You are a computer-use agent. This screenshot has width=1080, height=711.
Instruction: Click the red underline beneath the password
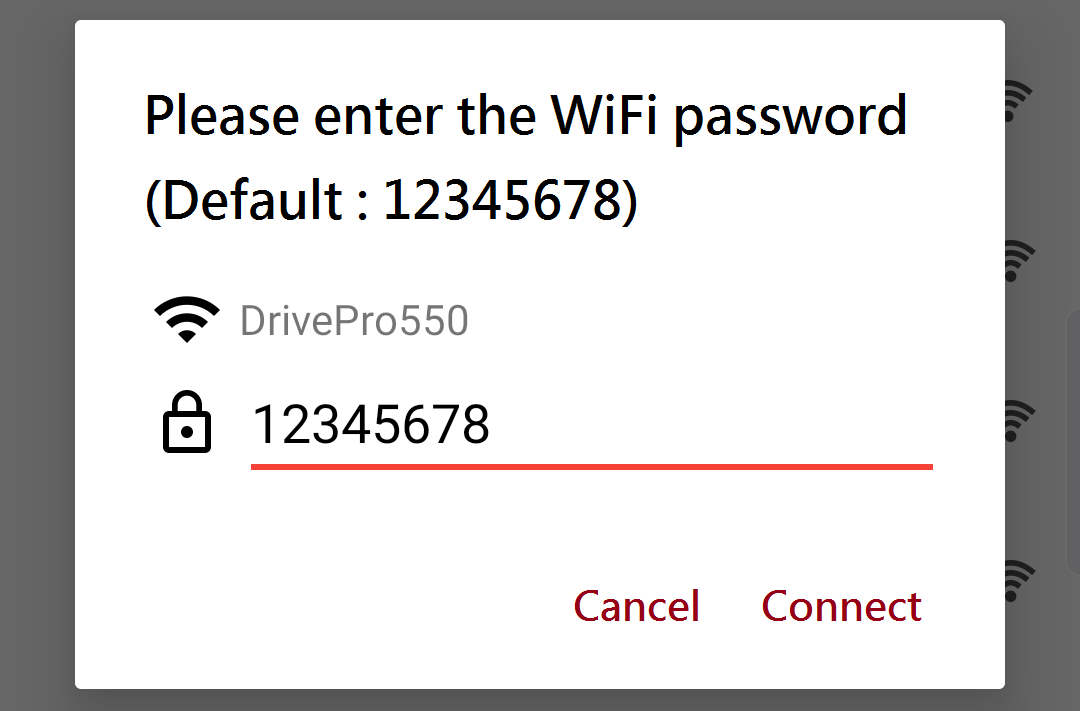pos(591,466)
